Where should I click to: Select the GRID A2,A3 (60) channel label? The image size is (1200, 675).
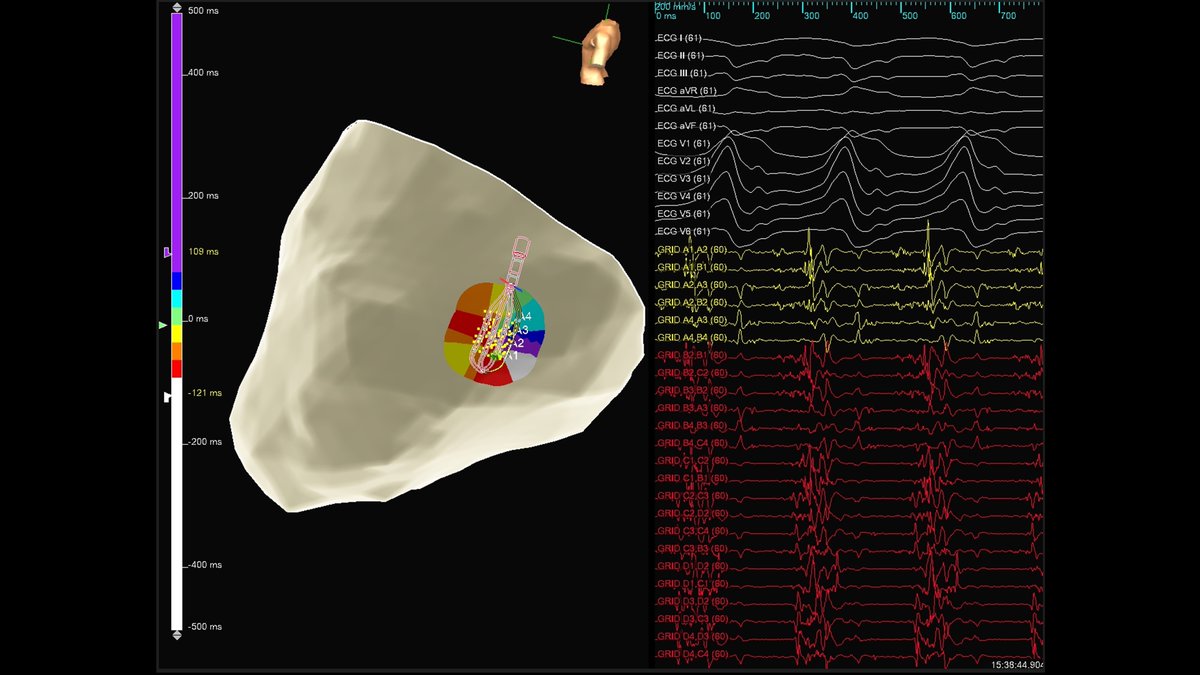click(691, 284)
